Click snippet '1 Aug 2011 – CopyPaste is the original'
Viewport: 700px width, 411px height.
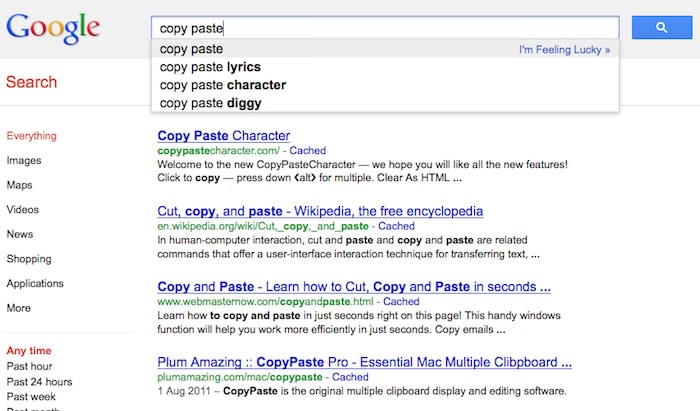pos(362,391)
